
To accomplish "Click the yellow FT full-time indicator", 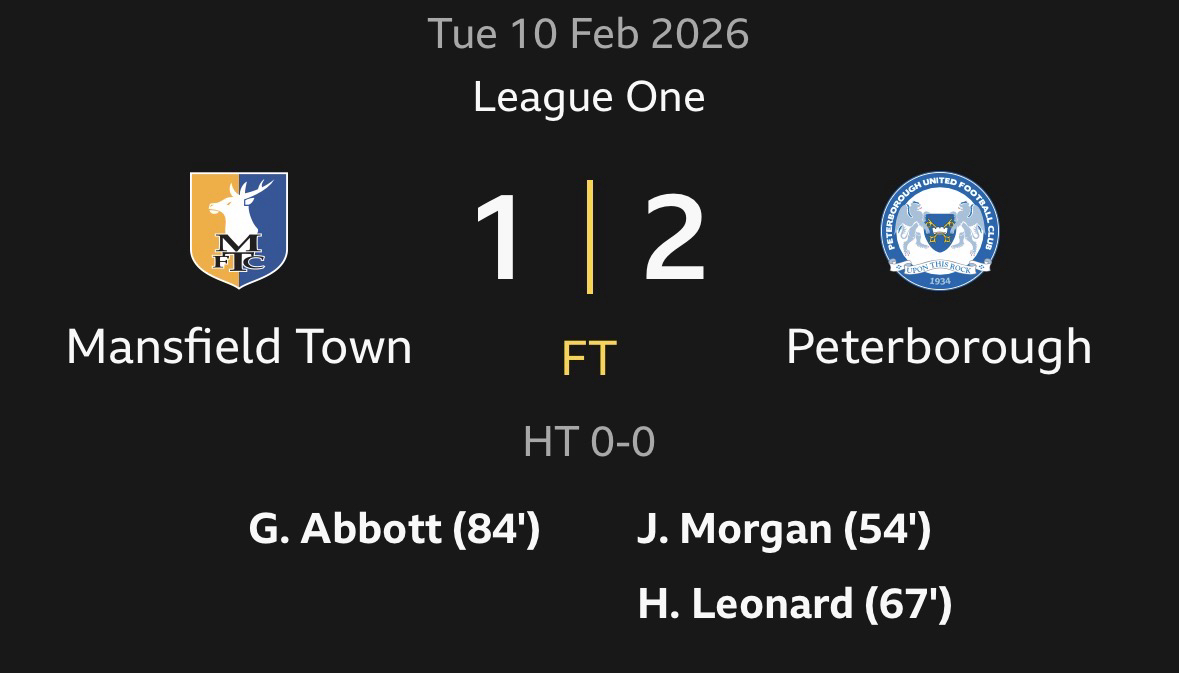I will pyautogui.click(x=589, y=359).
